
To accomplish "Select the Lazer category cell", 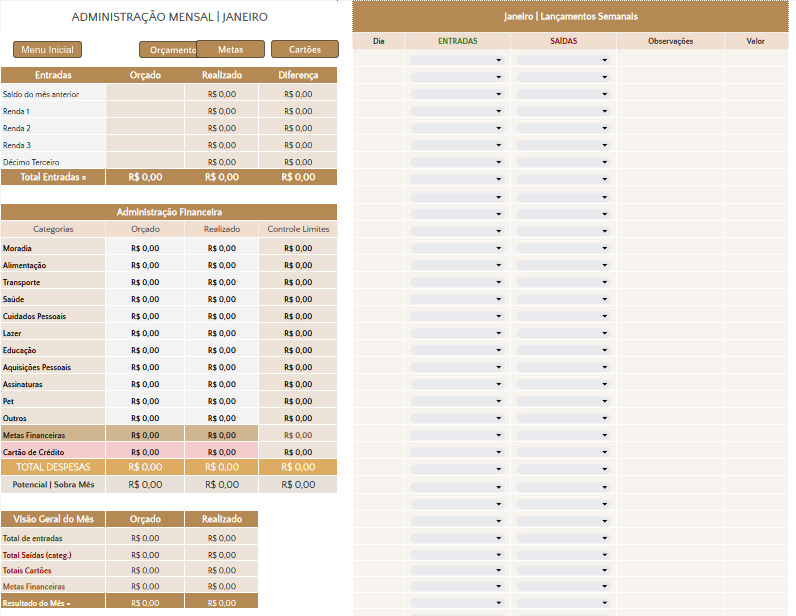I will (53, 332).
